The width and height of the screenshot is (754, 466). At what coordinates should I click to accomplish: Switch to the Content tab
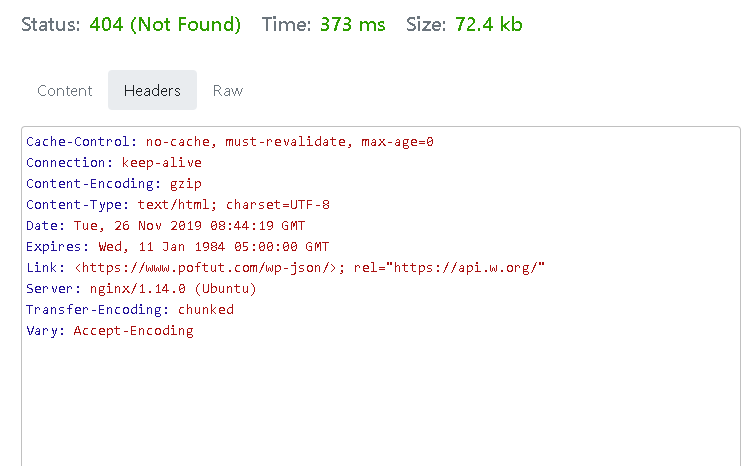64,90
